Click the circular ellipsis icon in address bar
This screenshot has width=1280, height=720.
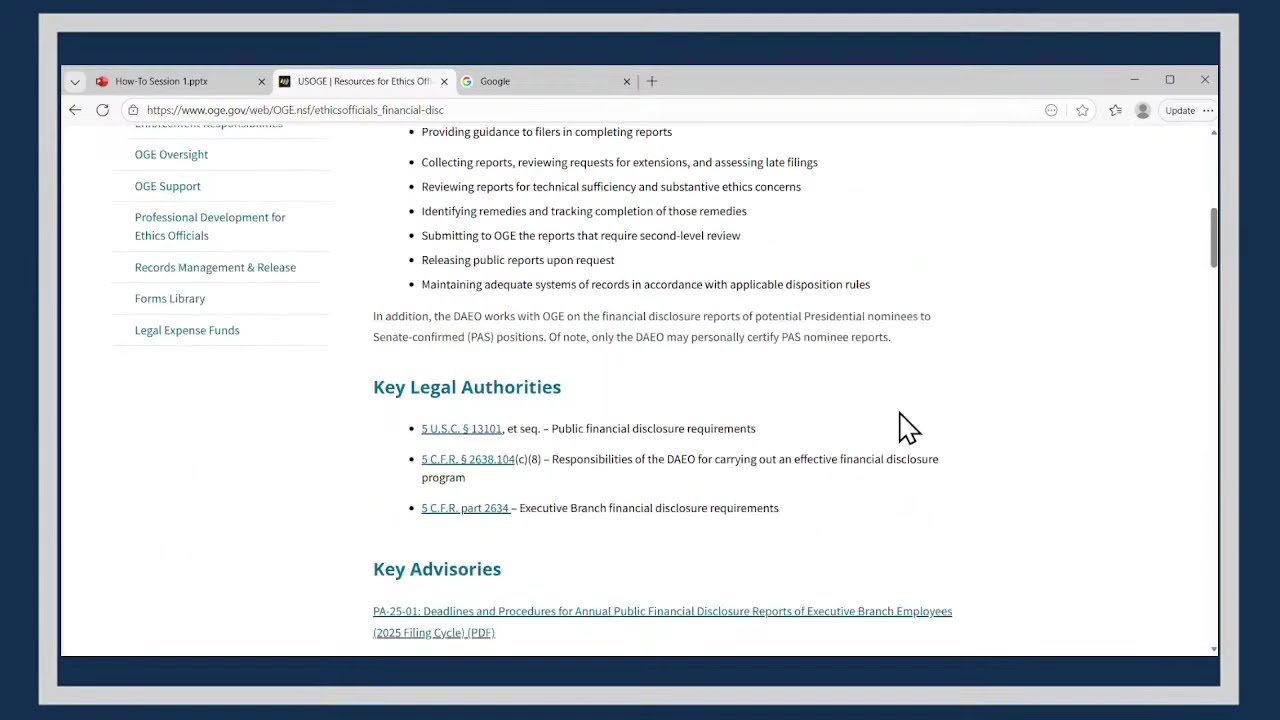click(1051, 110)
